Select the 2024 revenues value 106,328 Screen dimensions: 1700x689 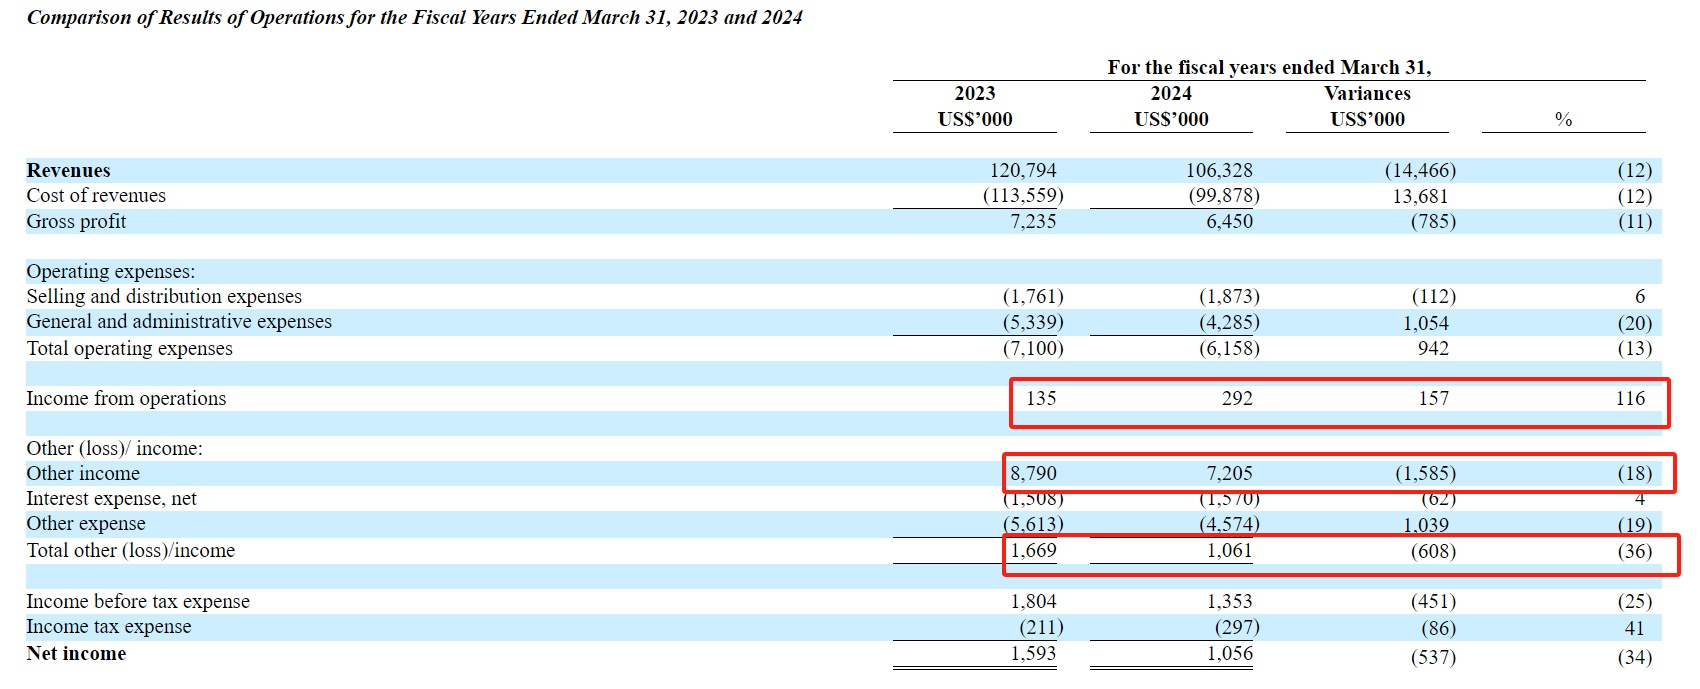point(1219,170)
